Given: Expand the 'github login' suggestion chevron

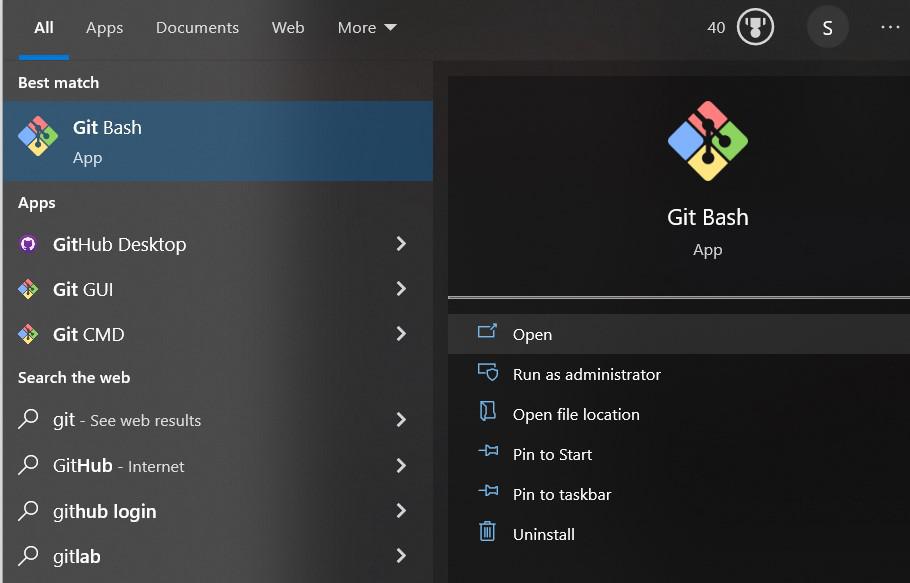Looking at the screenshot, I should click(401, 510).
